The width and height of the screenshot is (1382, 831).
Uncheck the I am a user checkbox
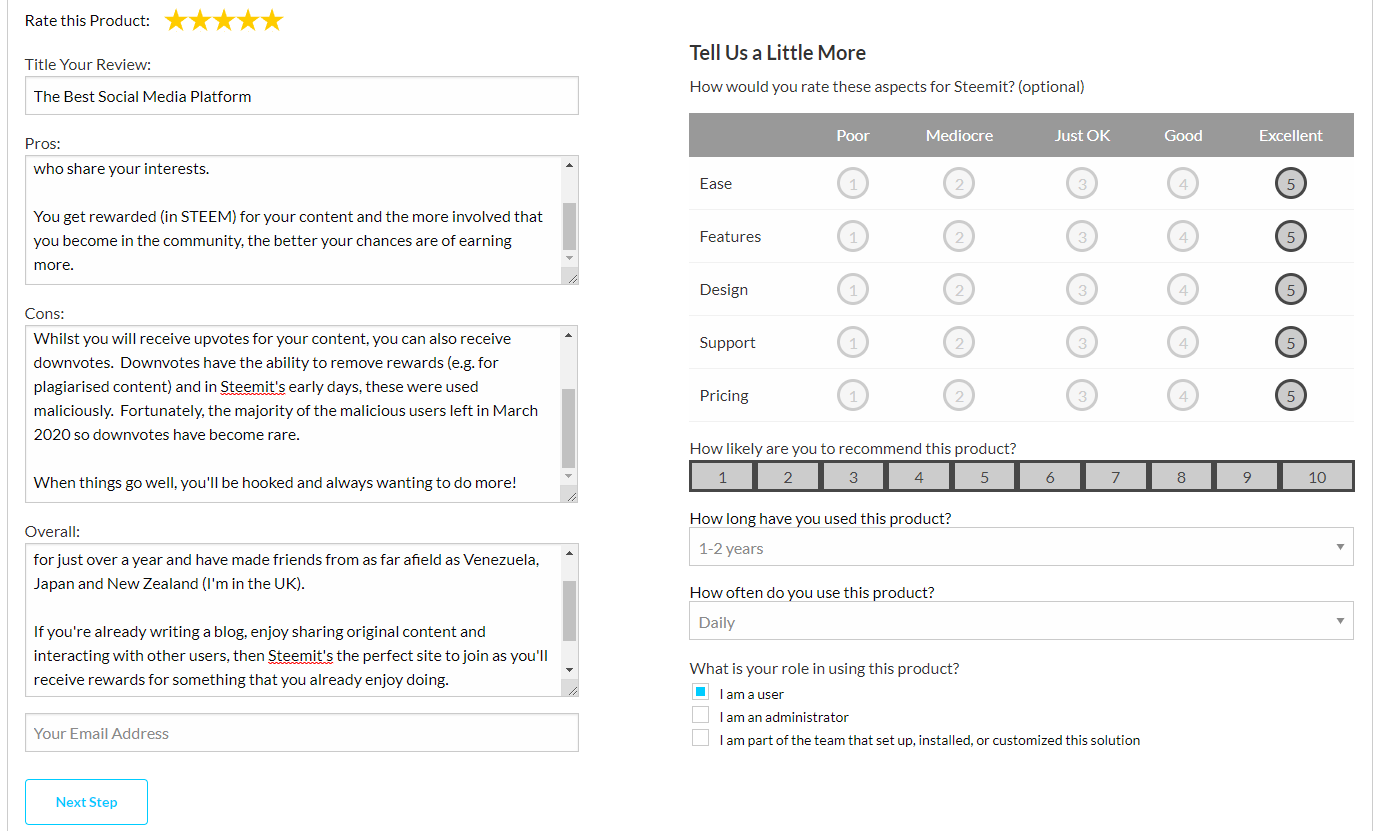coord(700,692)
